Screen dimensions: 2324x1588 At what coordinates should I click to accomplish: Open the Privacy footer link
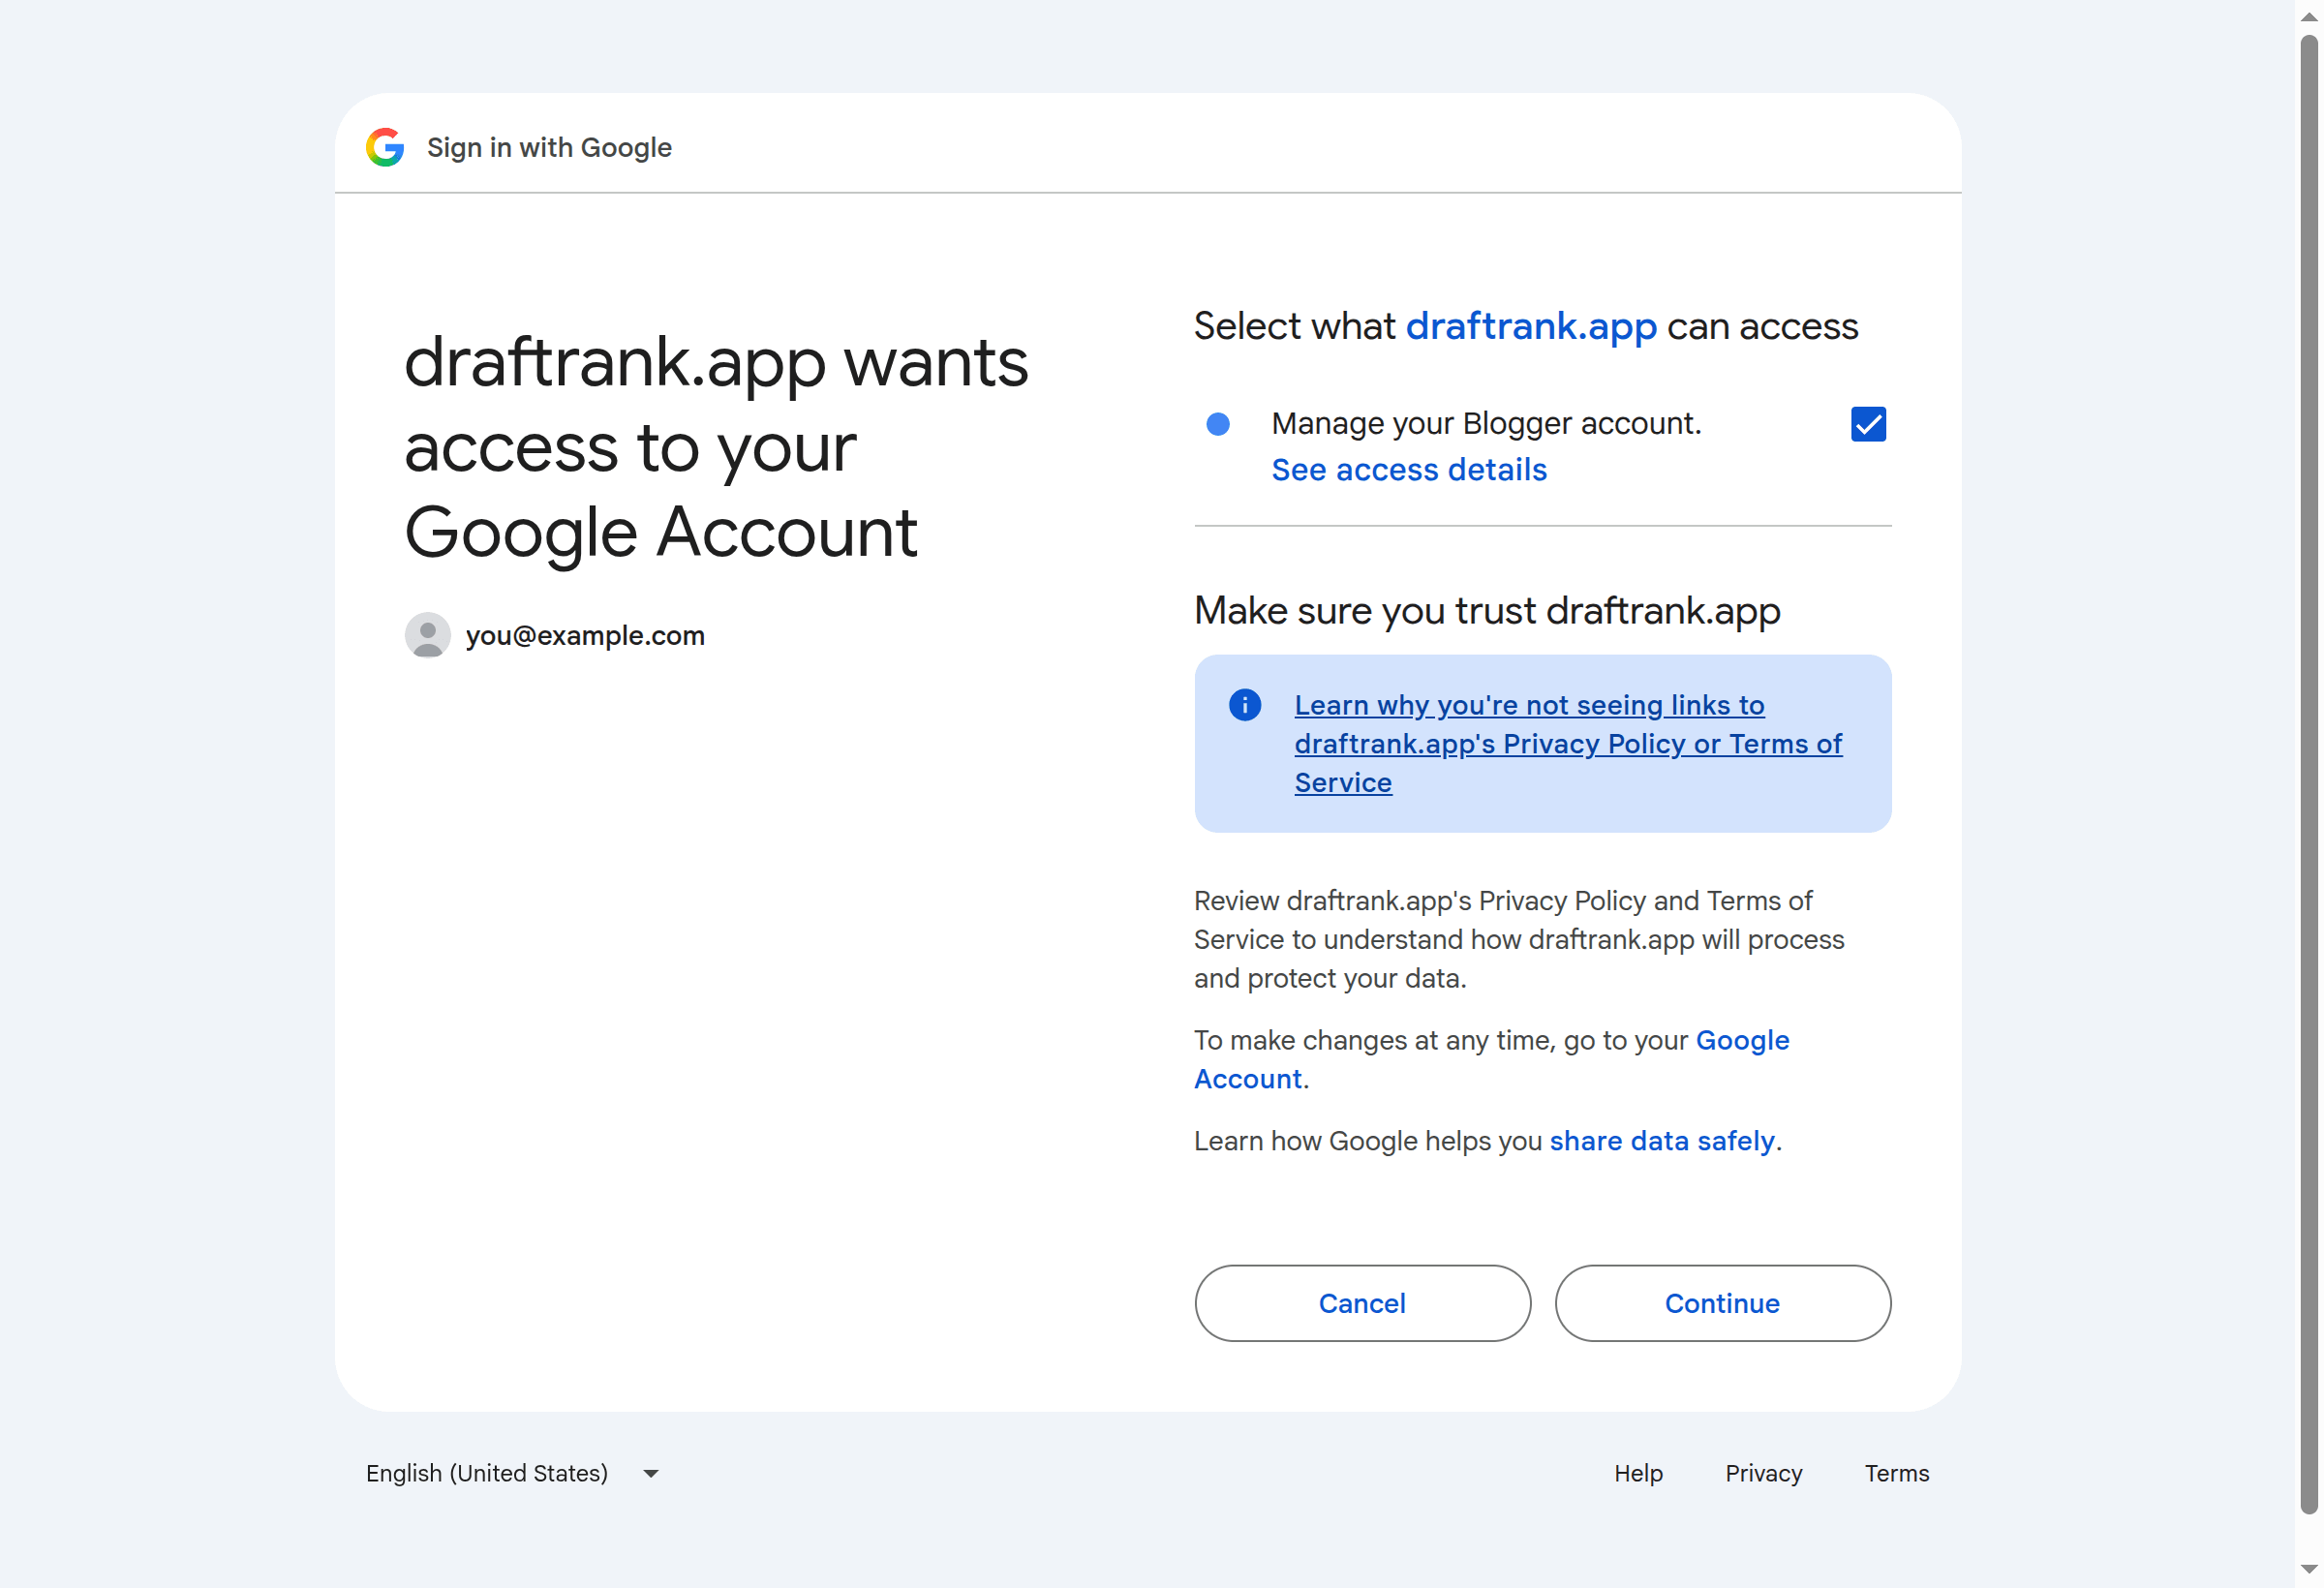[x=1763, y=1473]
